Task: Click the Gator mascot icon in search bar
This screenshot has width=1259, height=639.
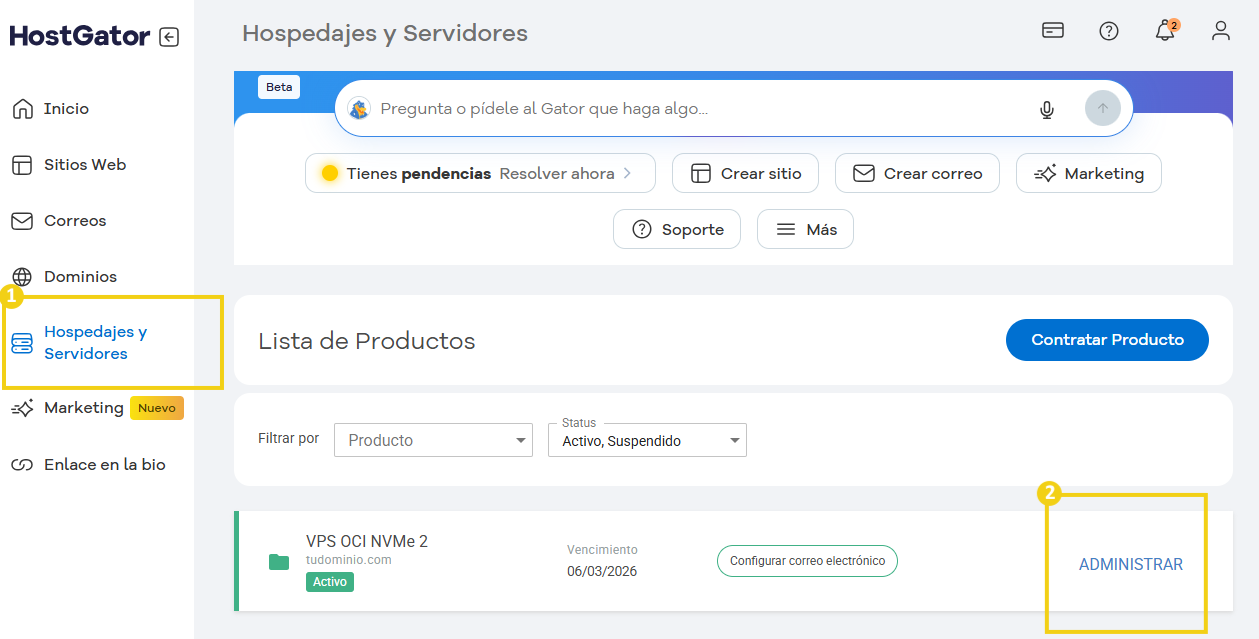Action: [x=359, y=107]
